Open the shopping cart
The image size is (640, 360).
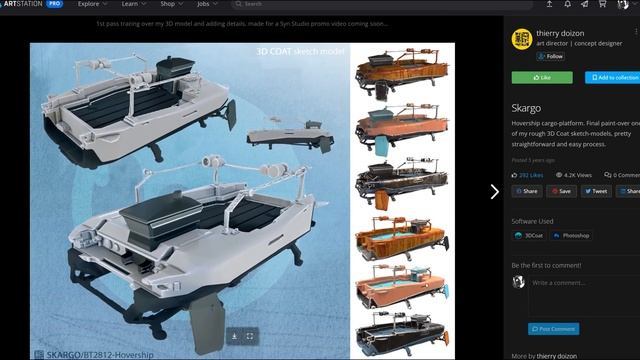[602, 4]
